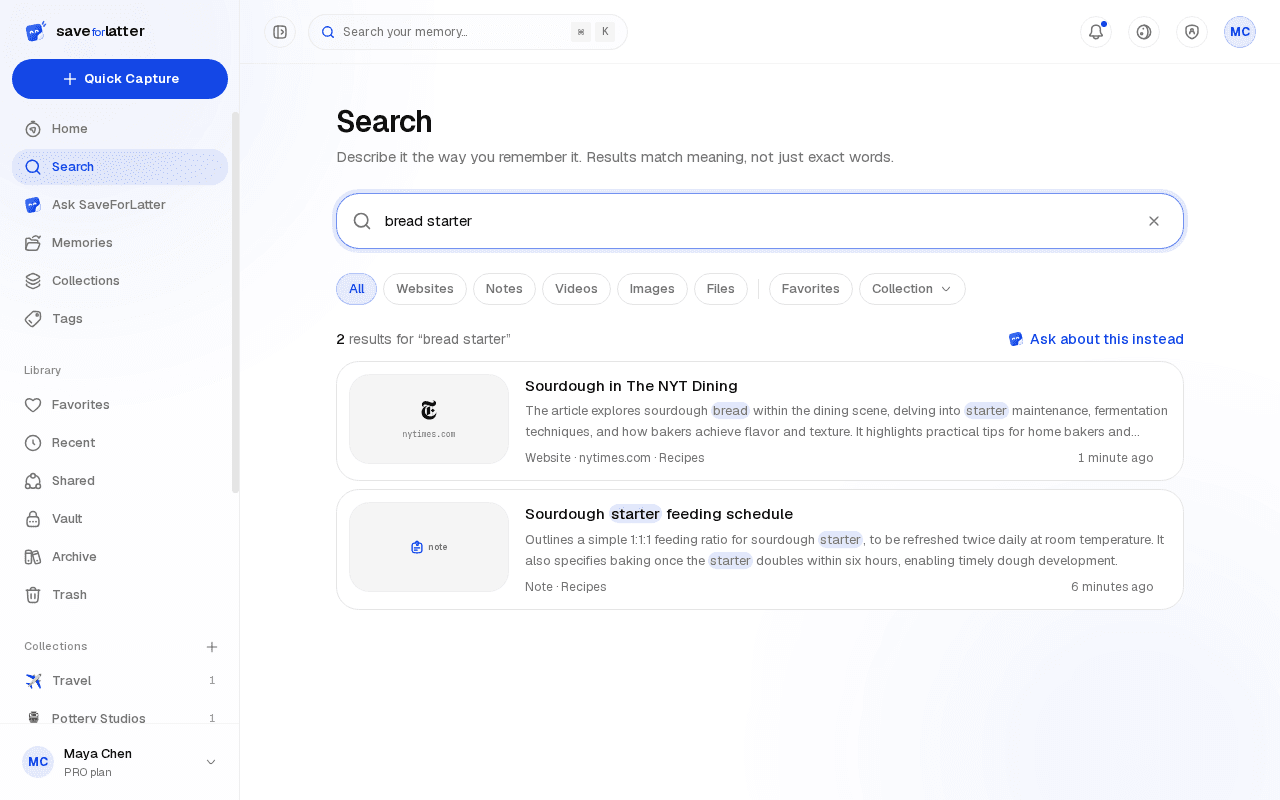
Task: Open Shared library section
Action: click(x=120, y=481)
